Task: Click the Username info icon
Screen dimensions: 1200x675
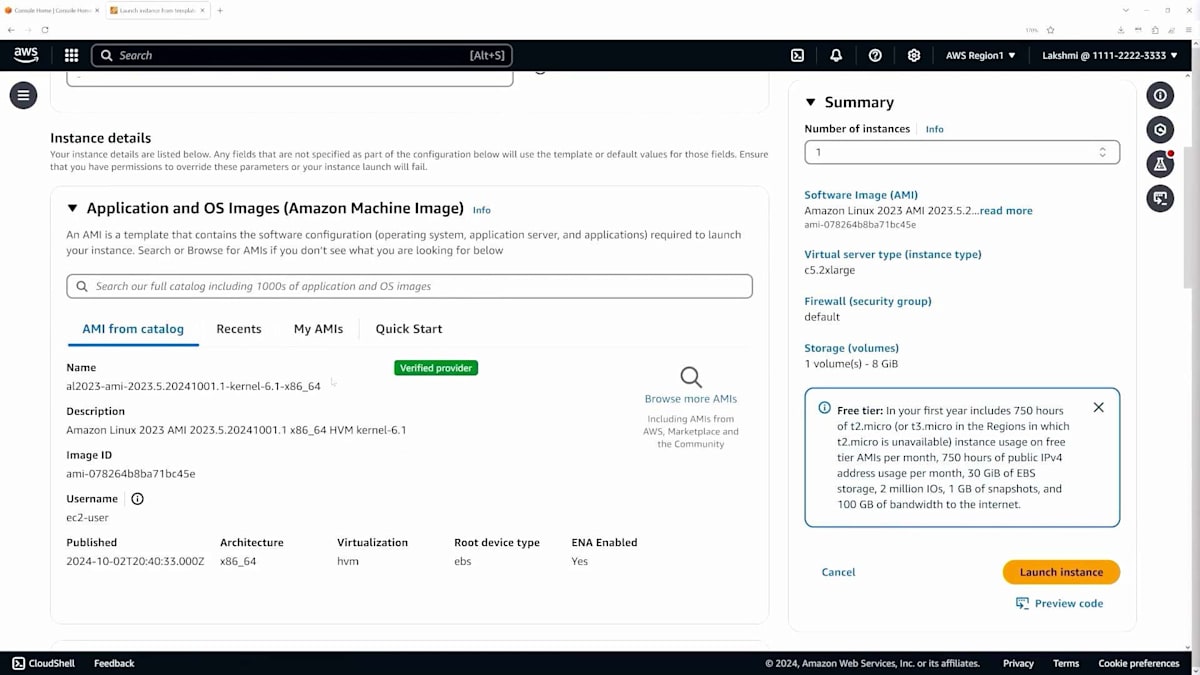Action: point(138,499)
